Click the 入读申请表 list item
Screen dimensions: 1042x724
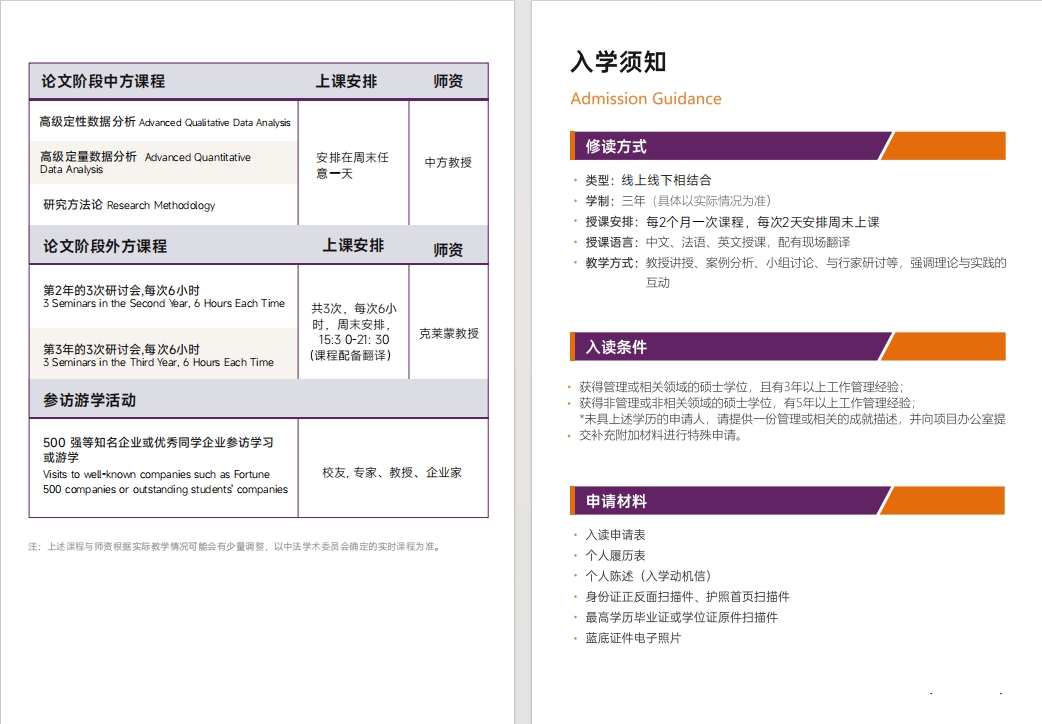615,535
